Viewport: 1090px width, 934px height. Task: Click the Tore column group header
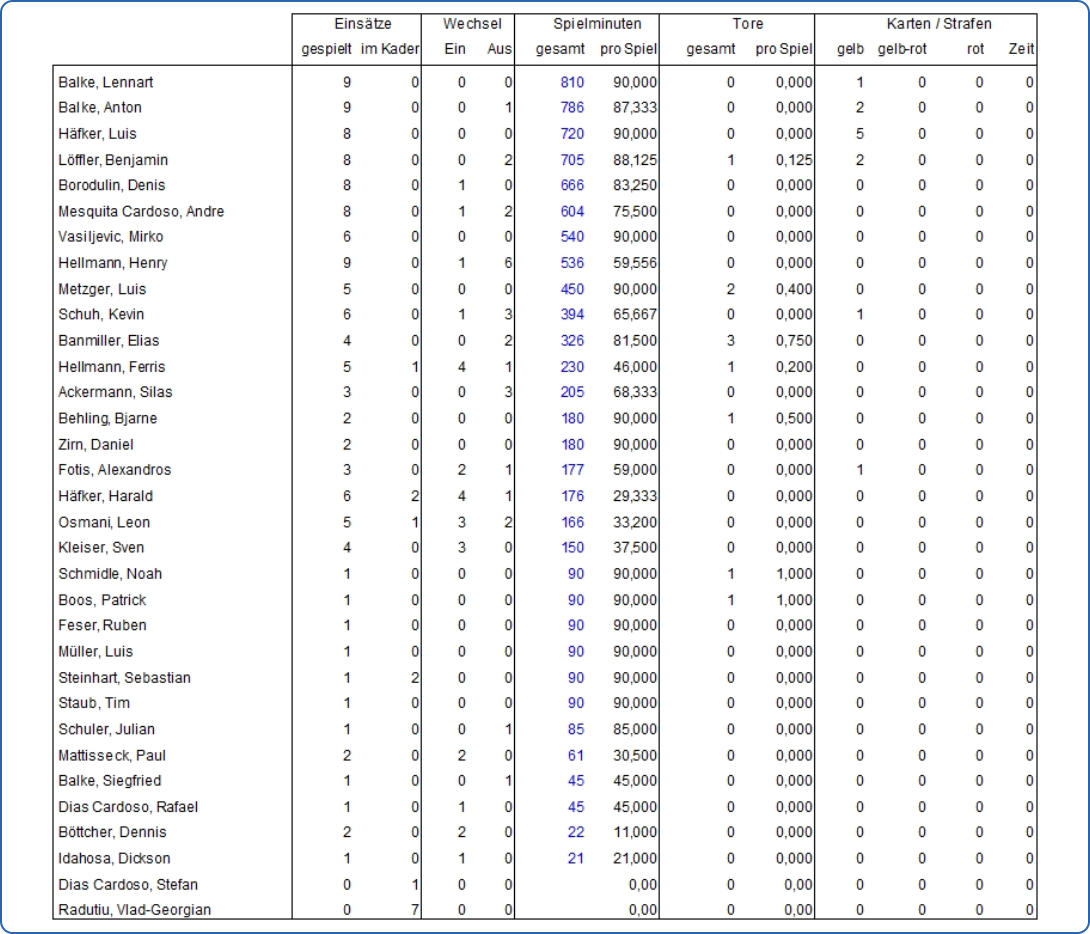tap(748, 24)
